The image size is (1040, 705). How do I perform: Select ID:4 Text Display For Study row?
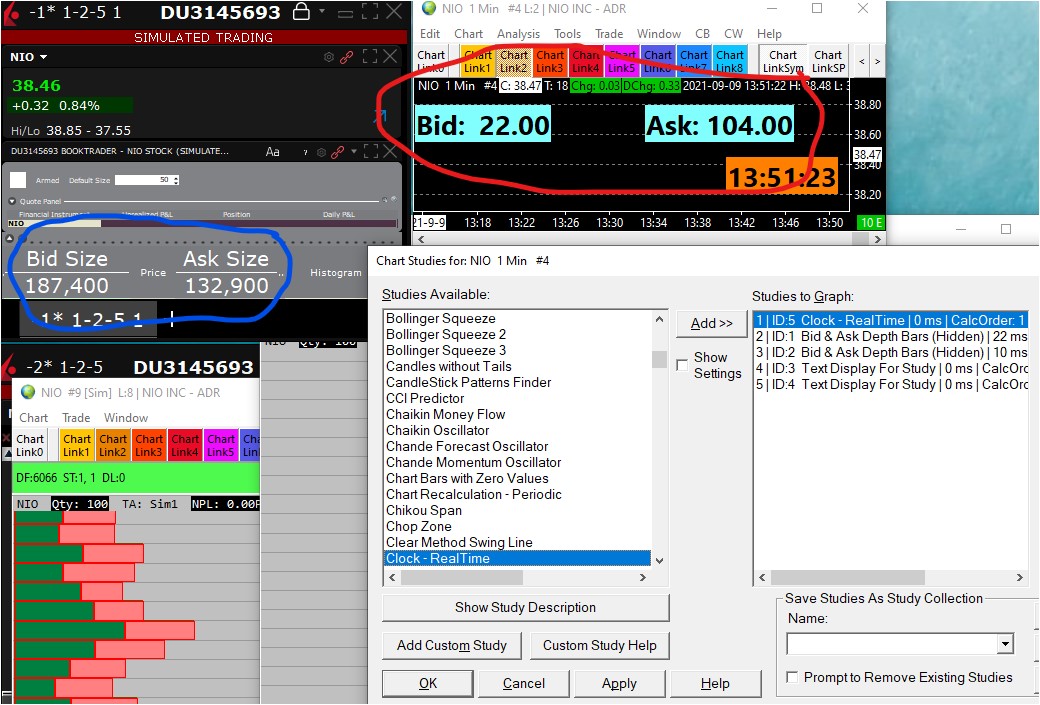tap(891, 384)
